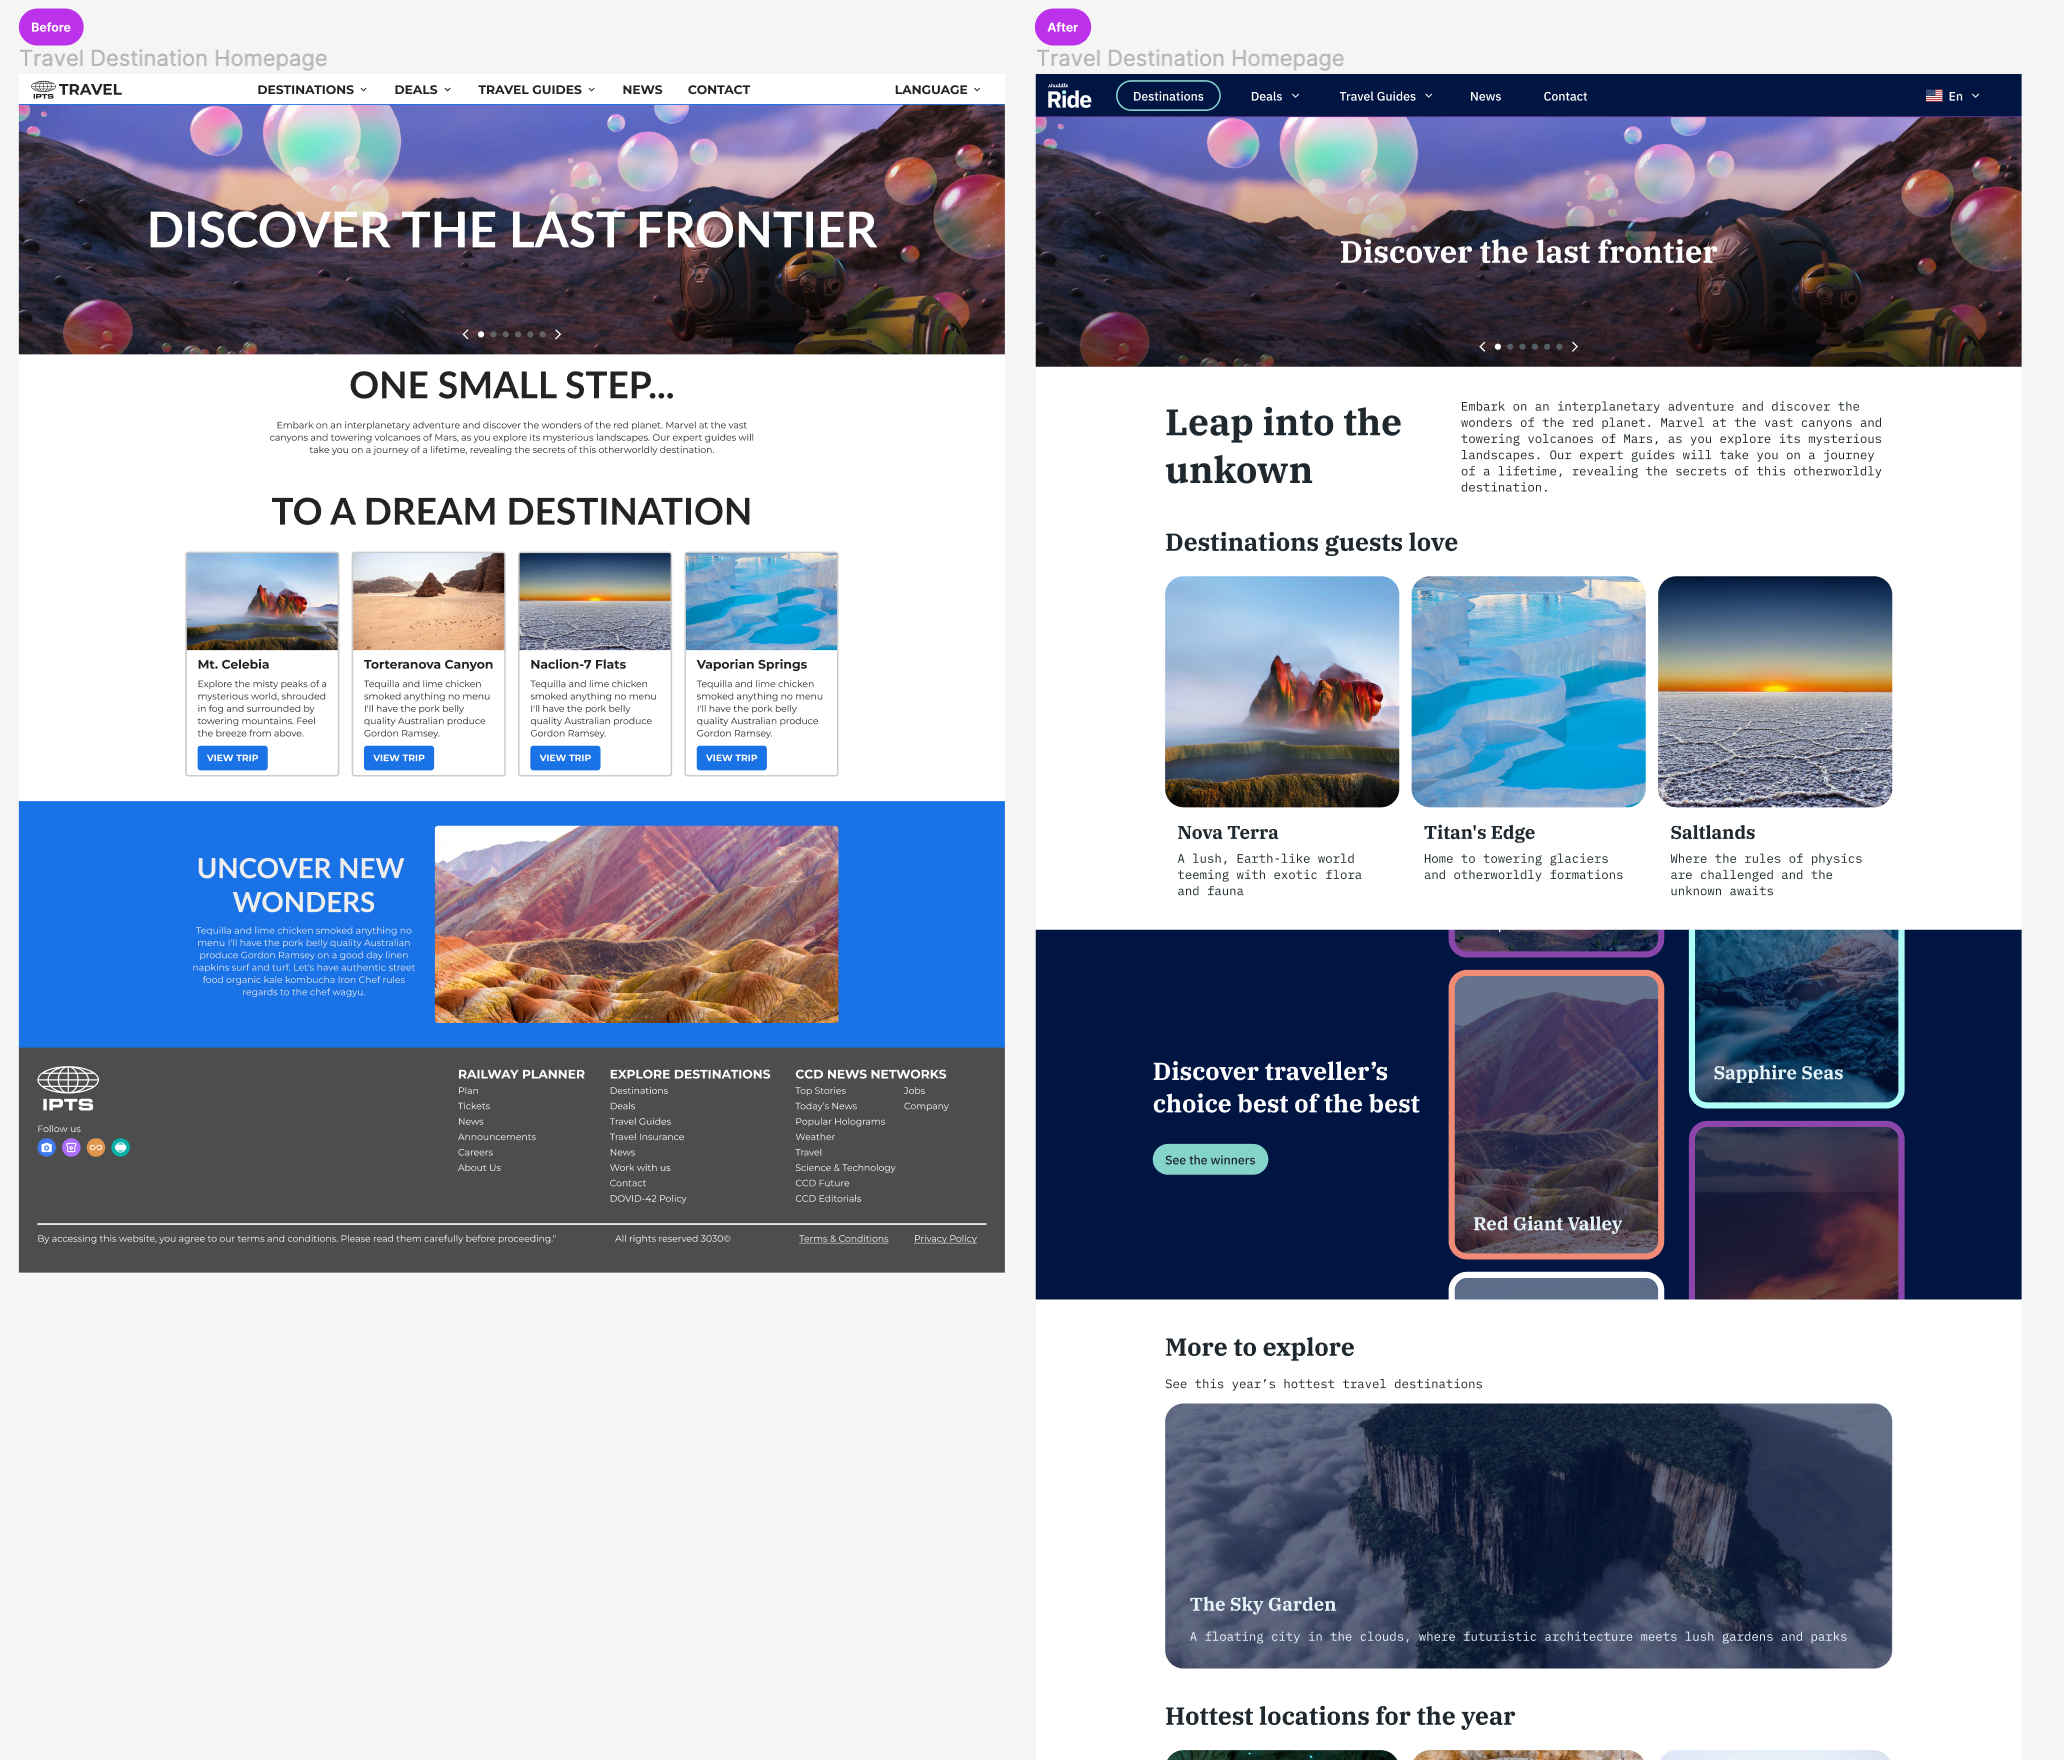Open the Privacy Policy footer link
The height and width of the screenshot is (1760, 2064).
point(944,1239)
